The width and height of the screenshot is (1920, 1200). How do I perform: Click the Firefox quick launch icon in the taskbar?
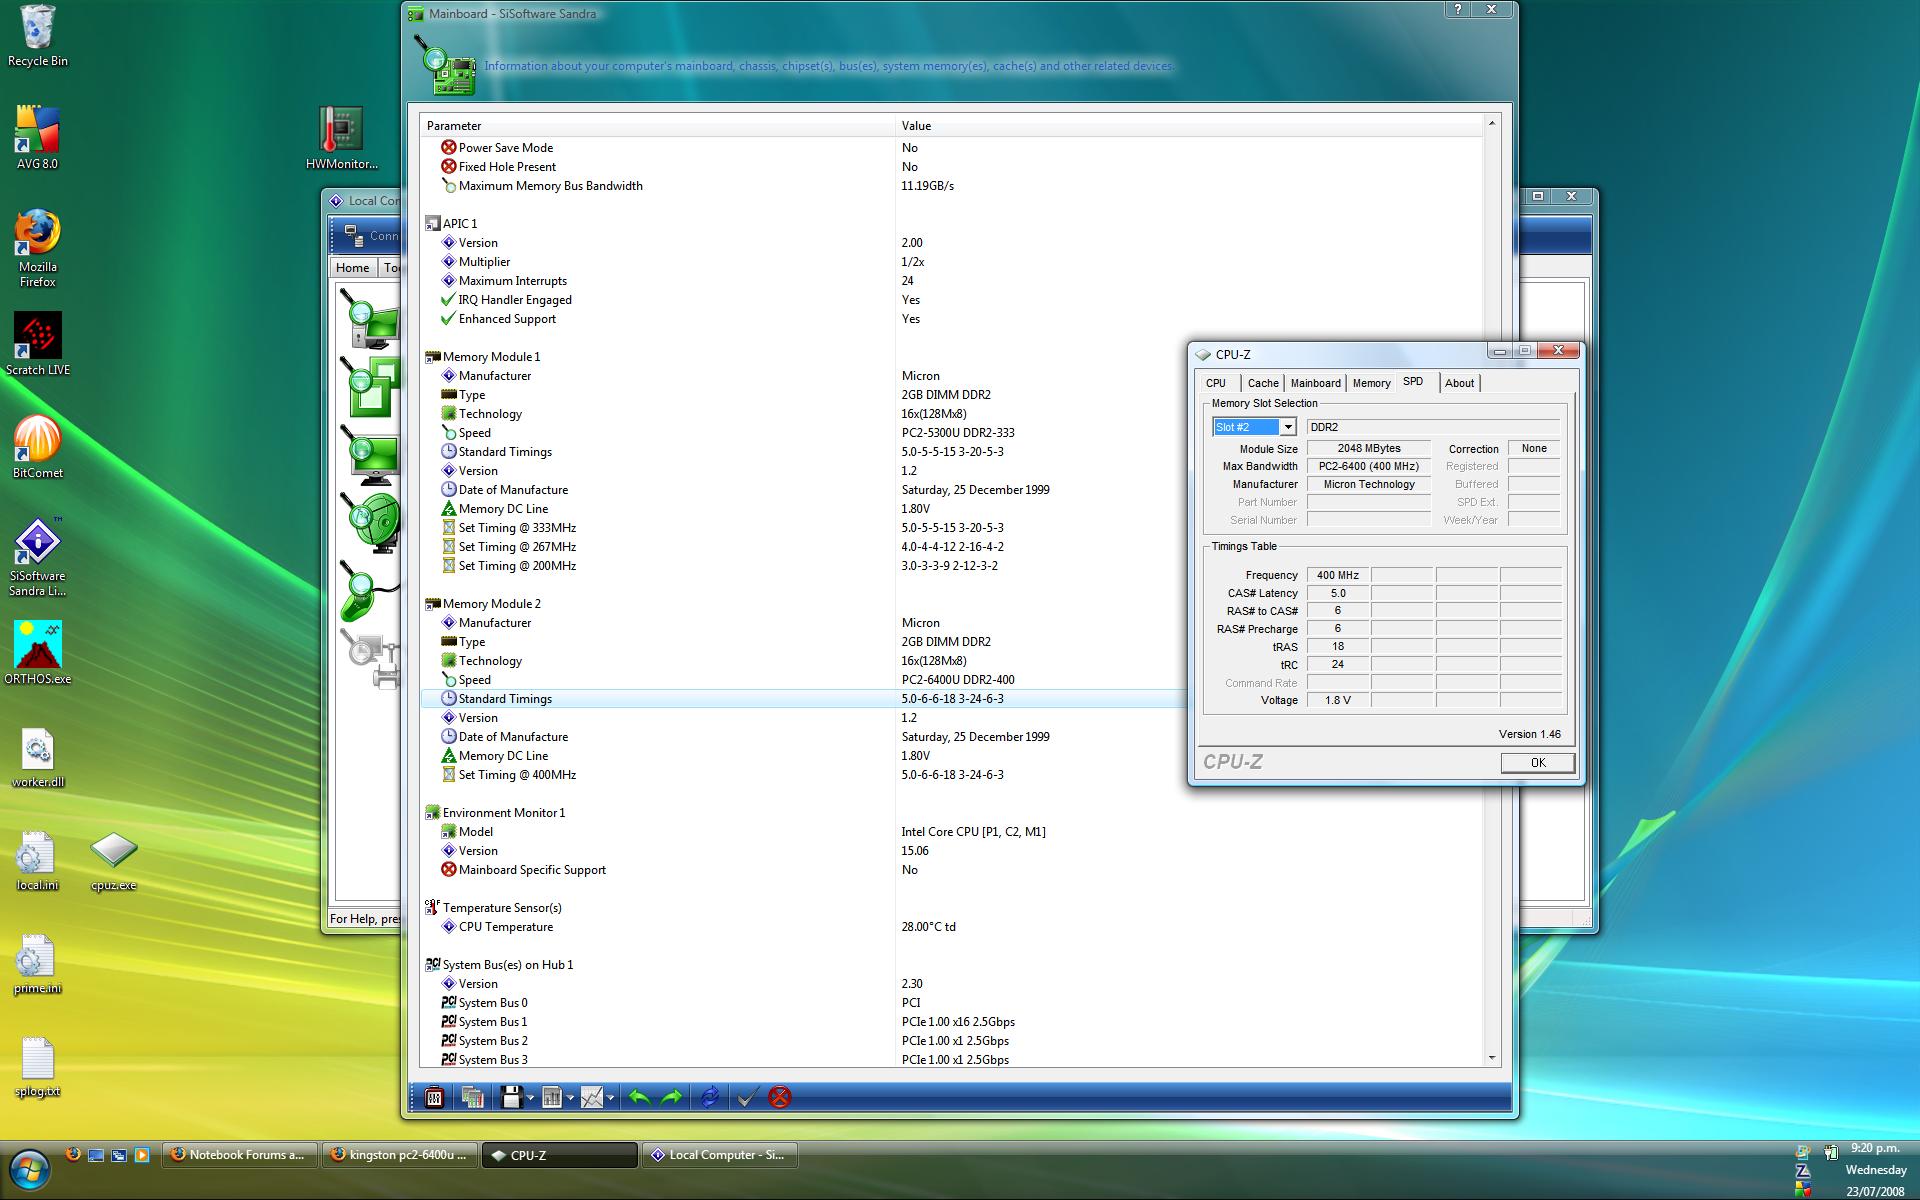click(73, 1154)
